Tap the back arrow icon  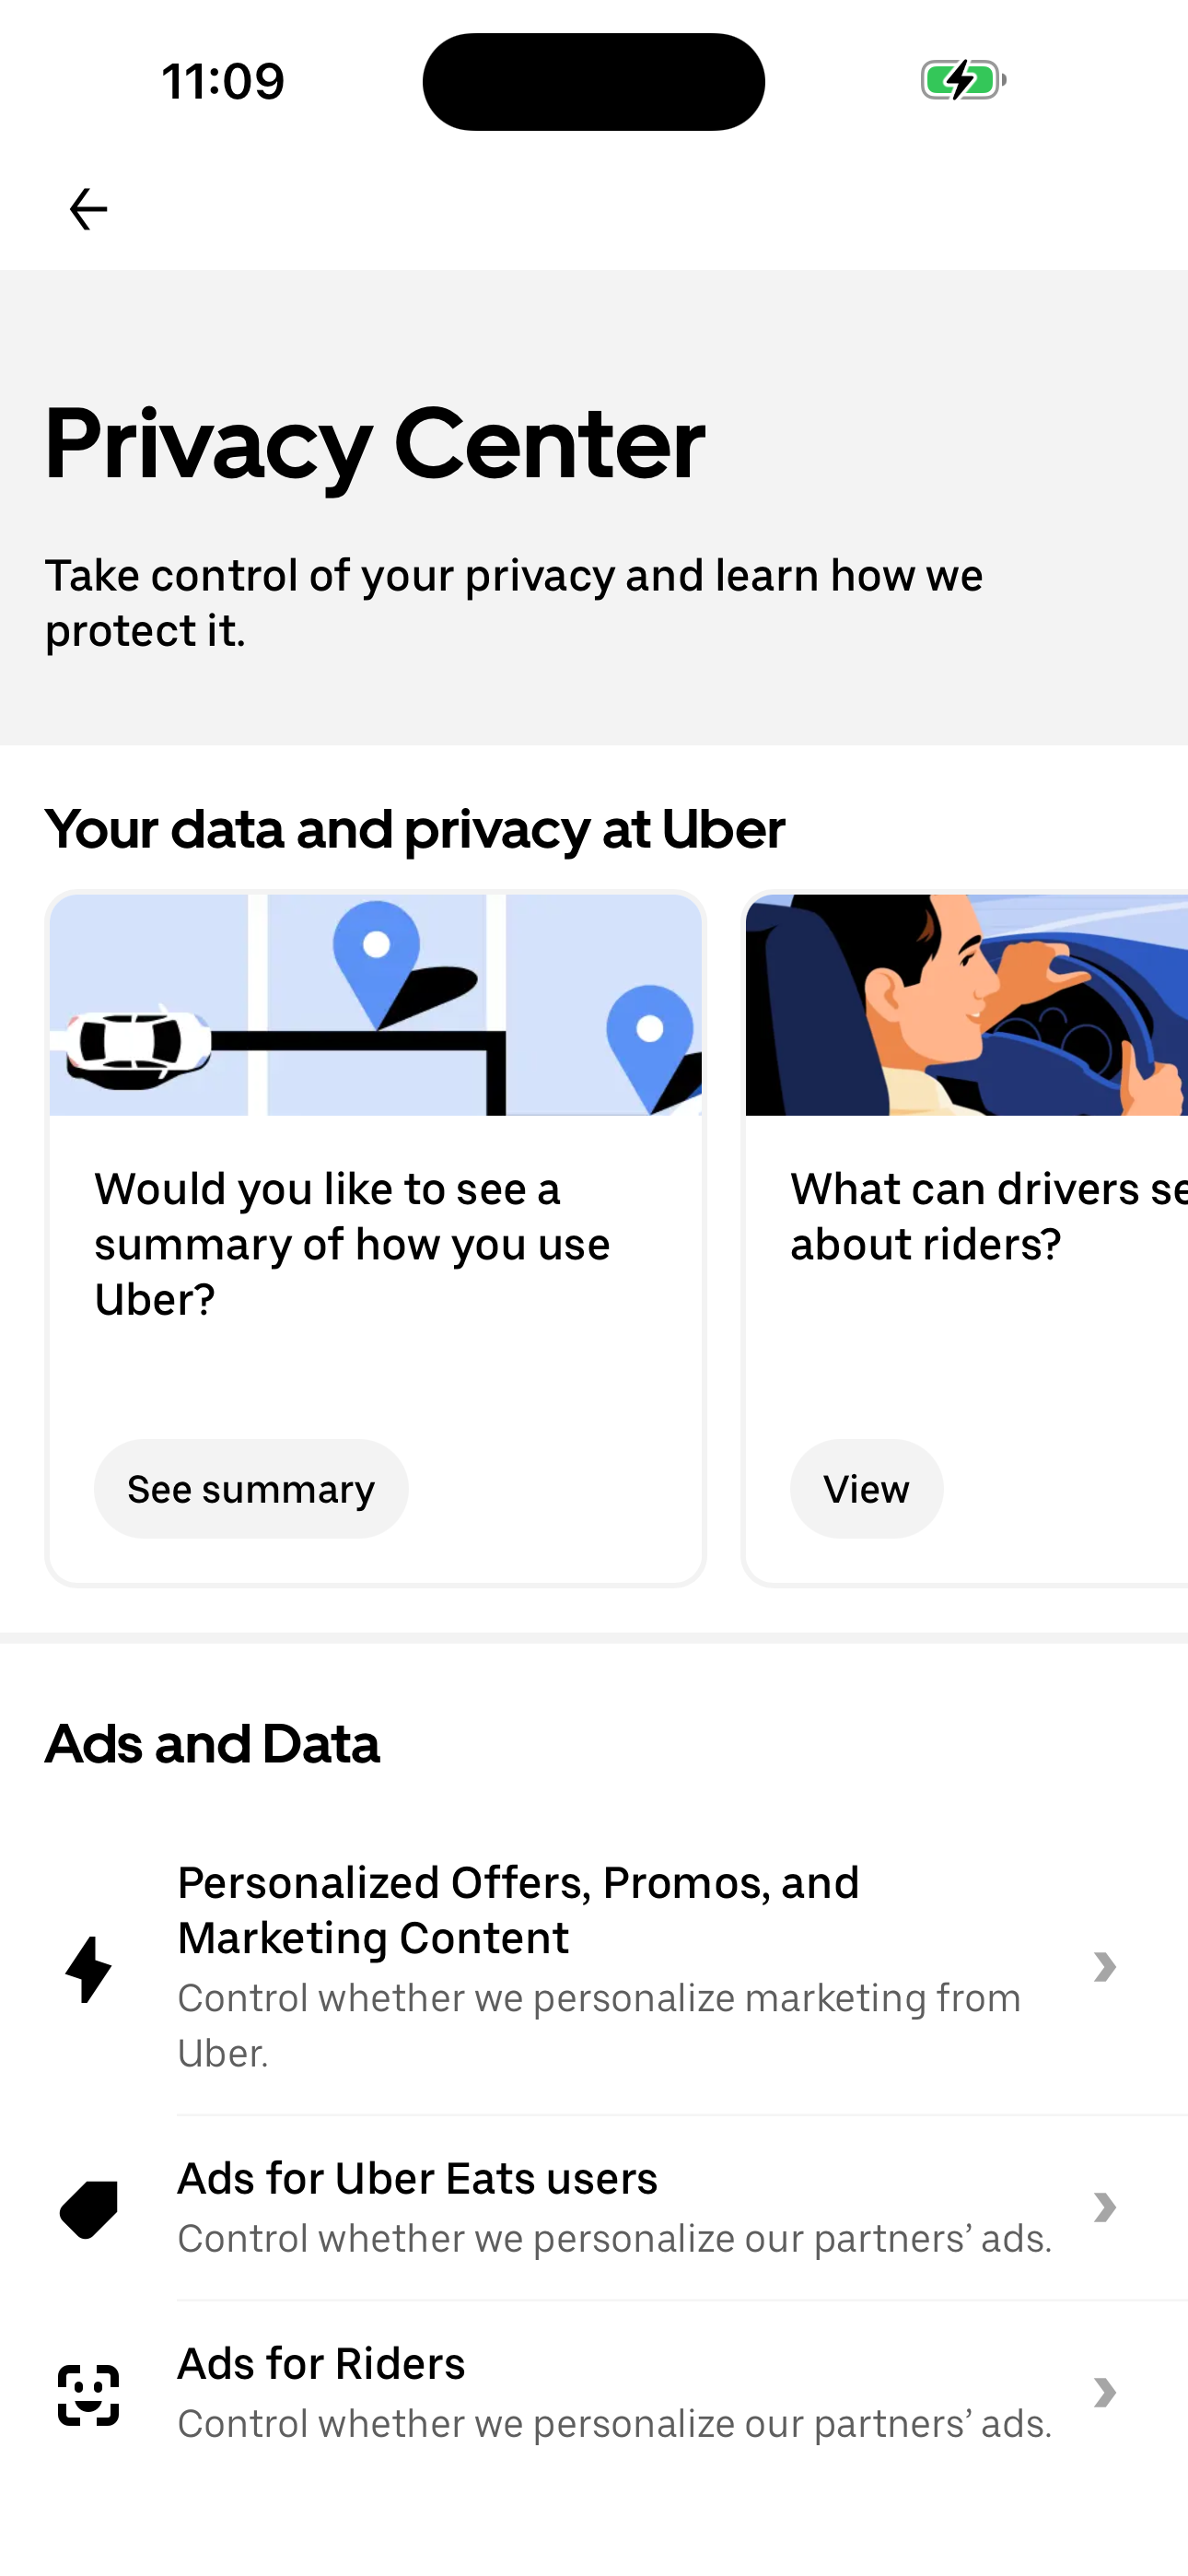click(88, 209)
